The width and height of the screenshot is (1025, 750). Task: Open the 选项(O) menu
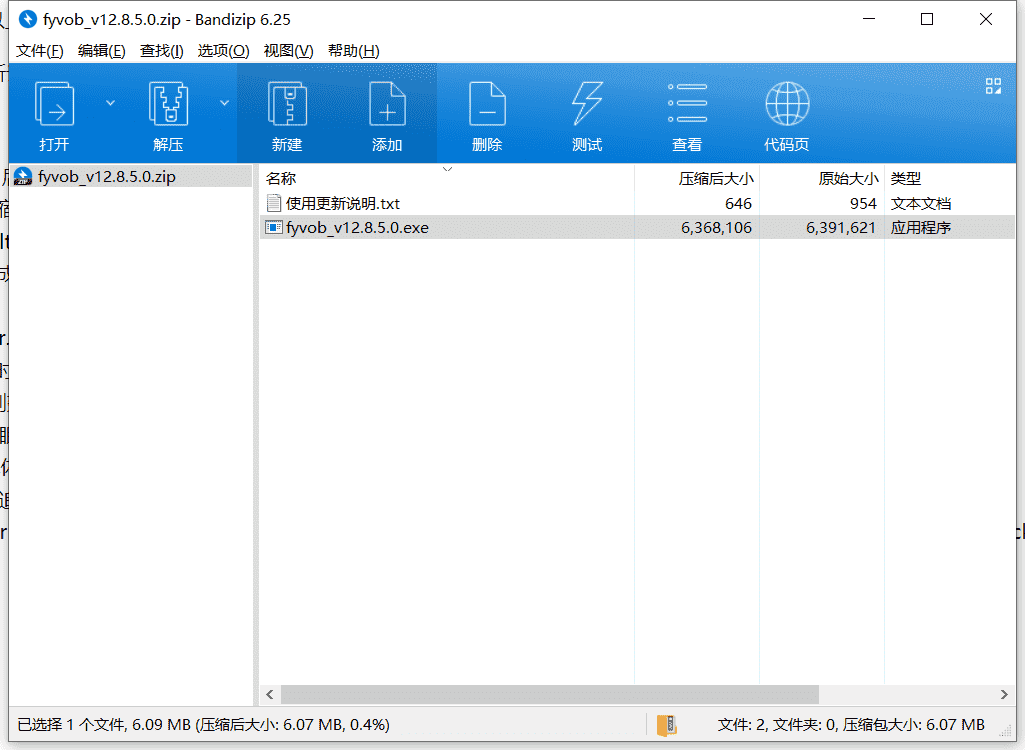pyautogui.click(x=223, y=51)
